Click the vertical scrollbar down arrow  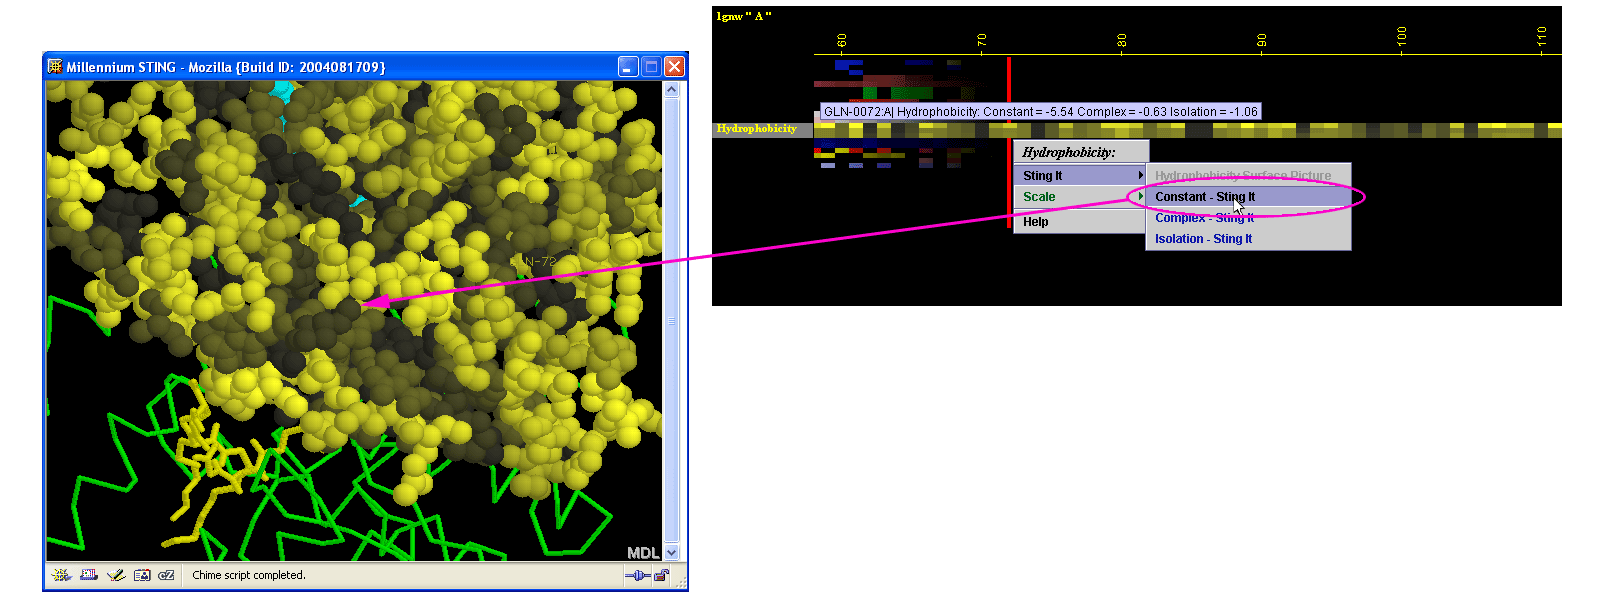coord(672,552)
